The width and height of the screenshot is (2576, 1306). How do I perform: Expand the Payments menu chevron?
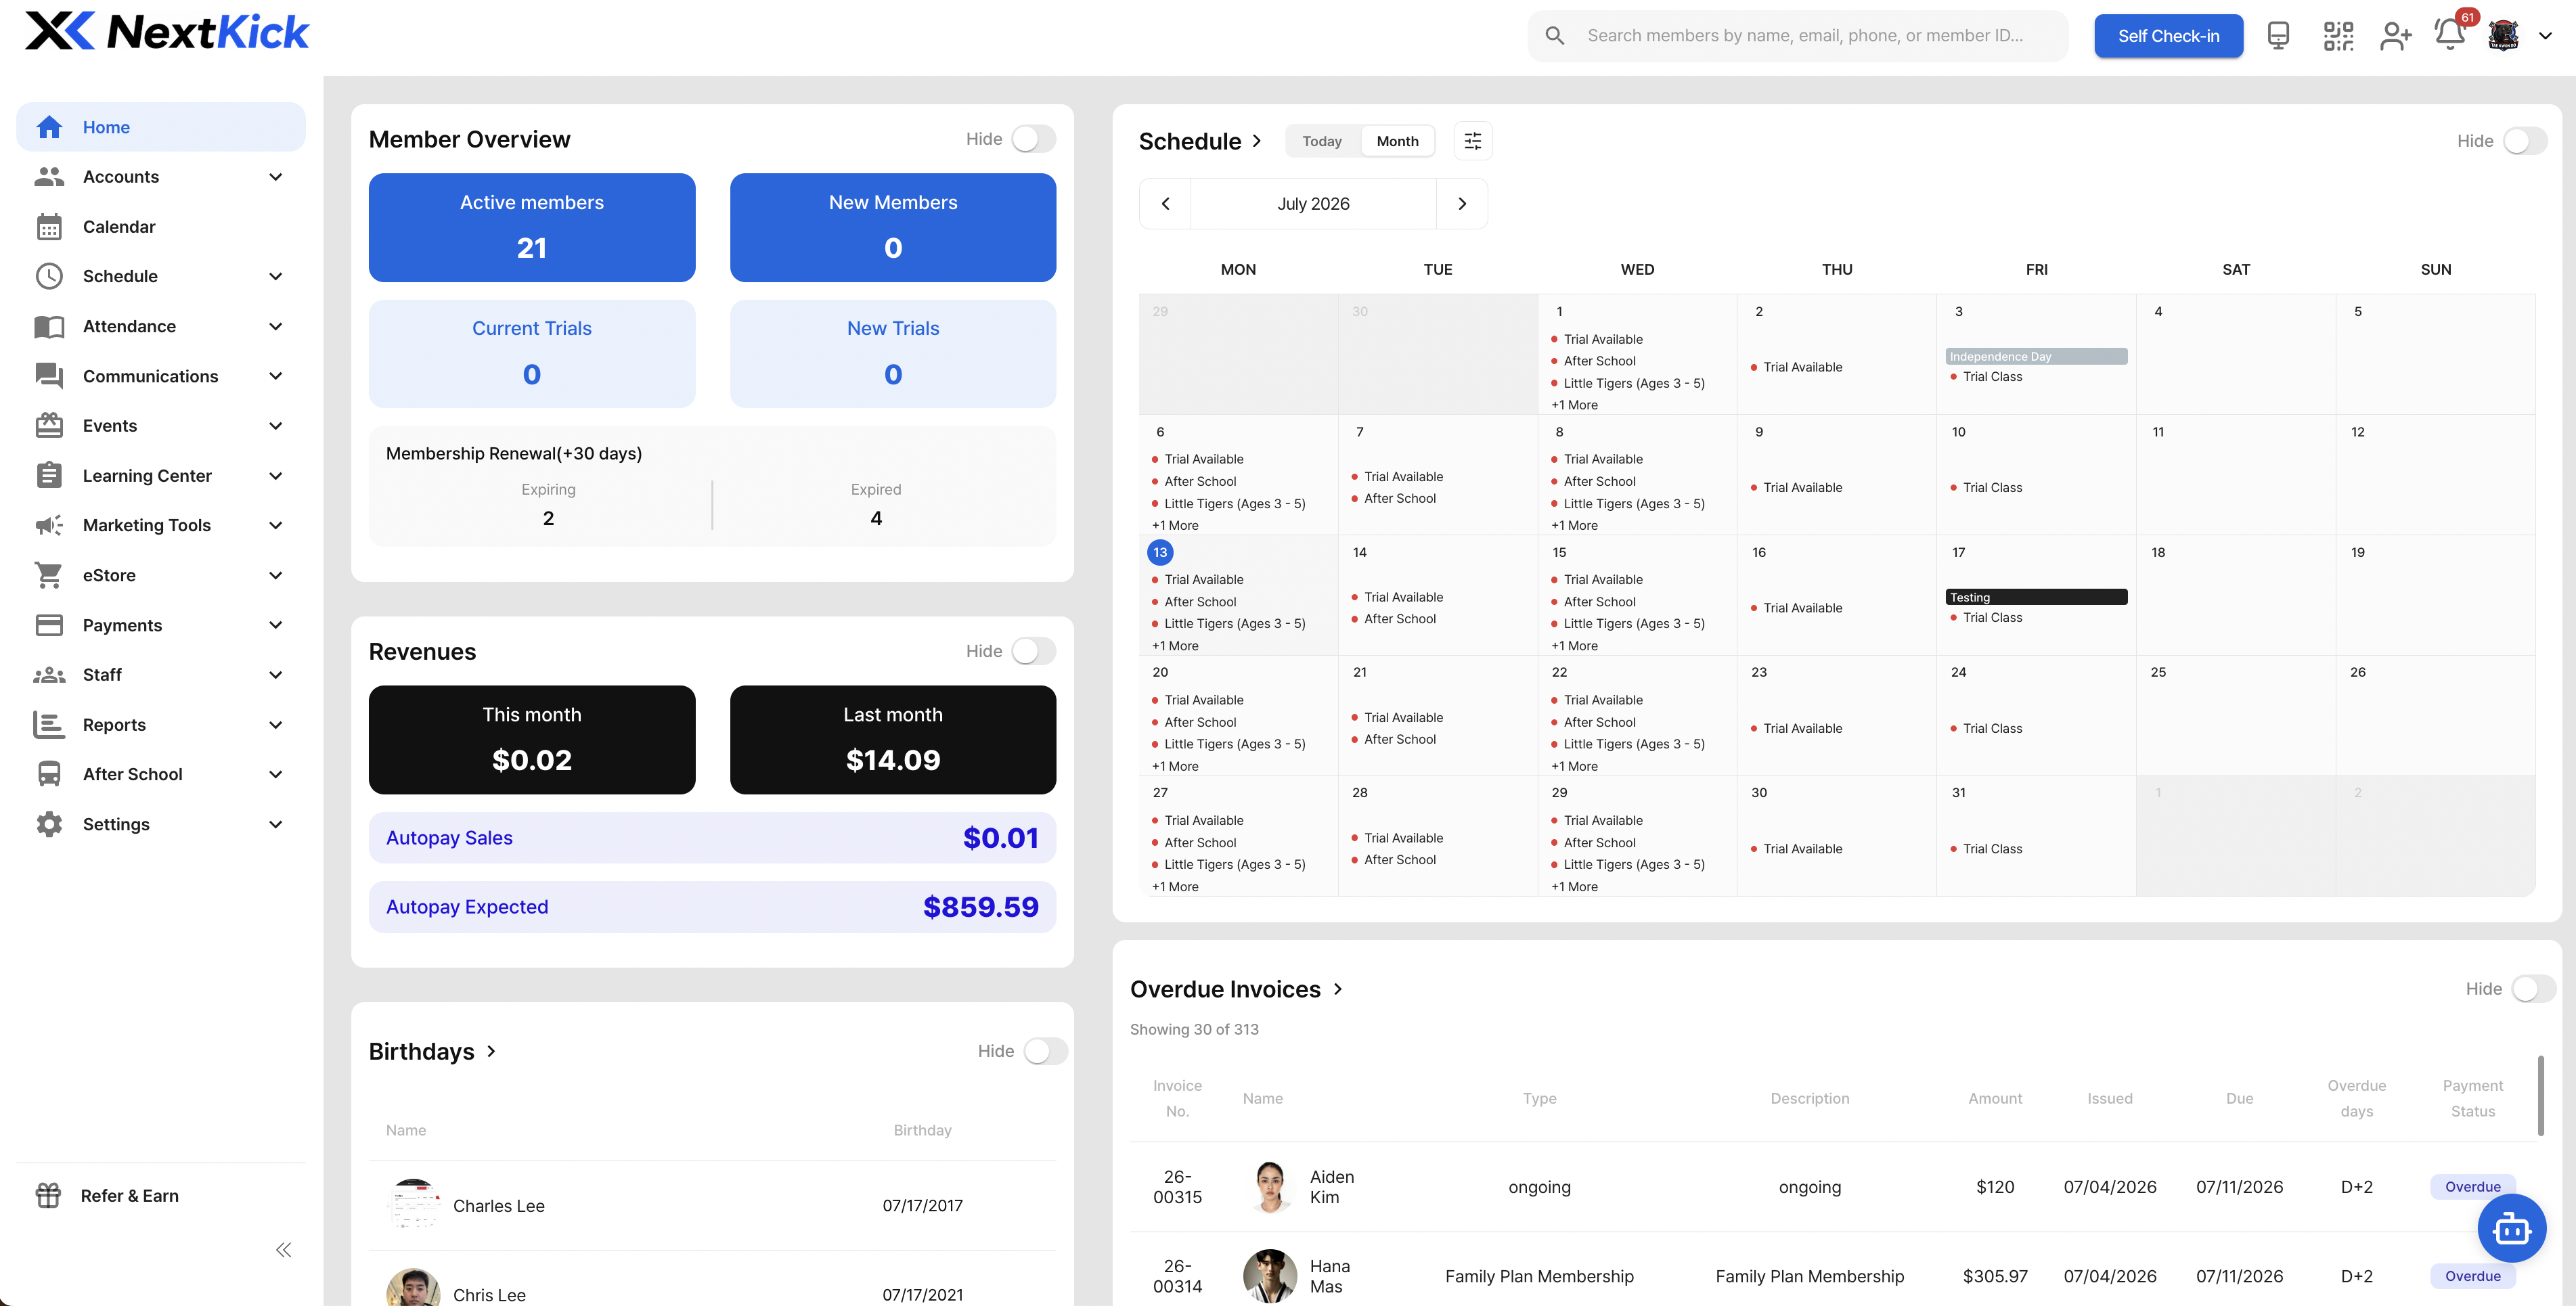[276, 625]
